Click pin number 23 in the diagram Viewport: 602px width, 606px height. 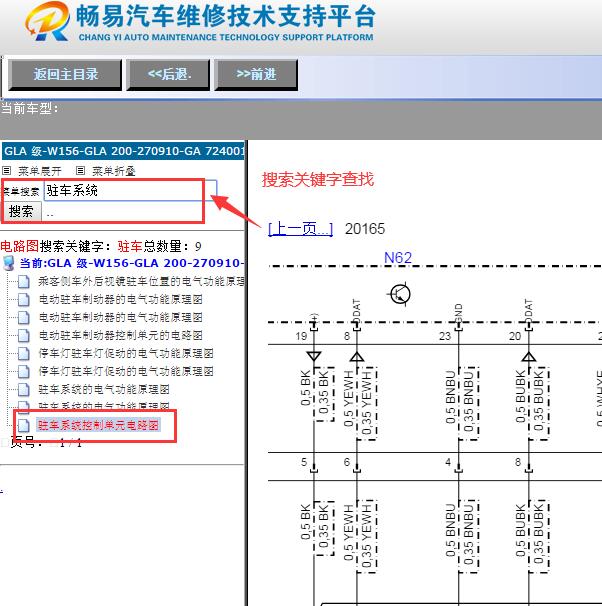[445, 336]
